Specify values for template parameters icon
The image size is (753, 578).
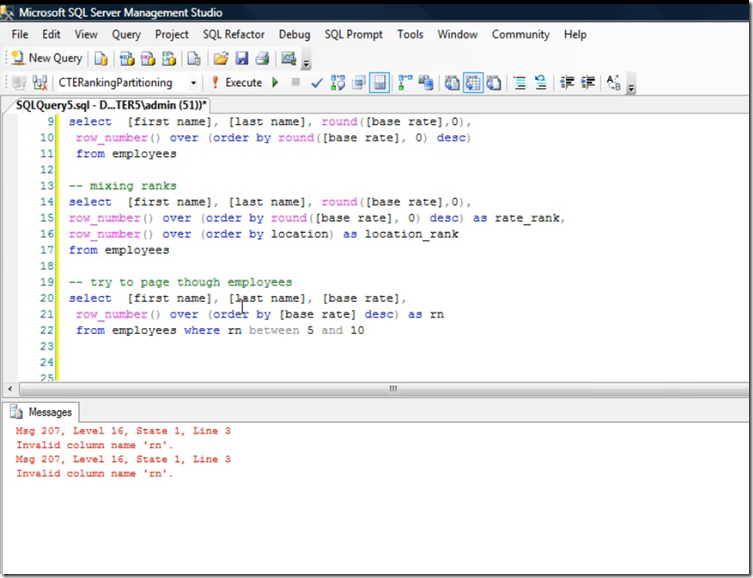(x=613, y=83)
